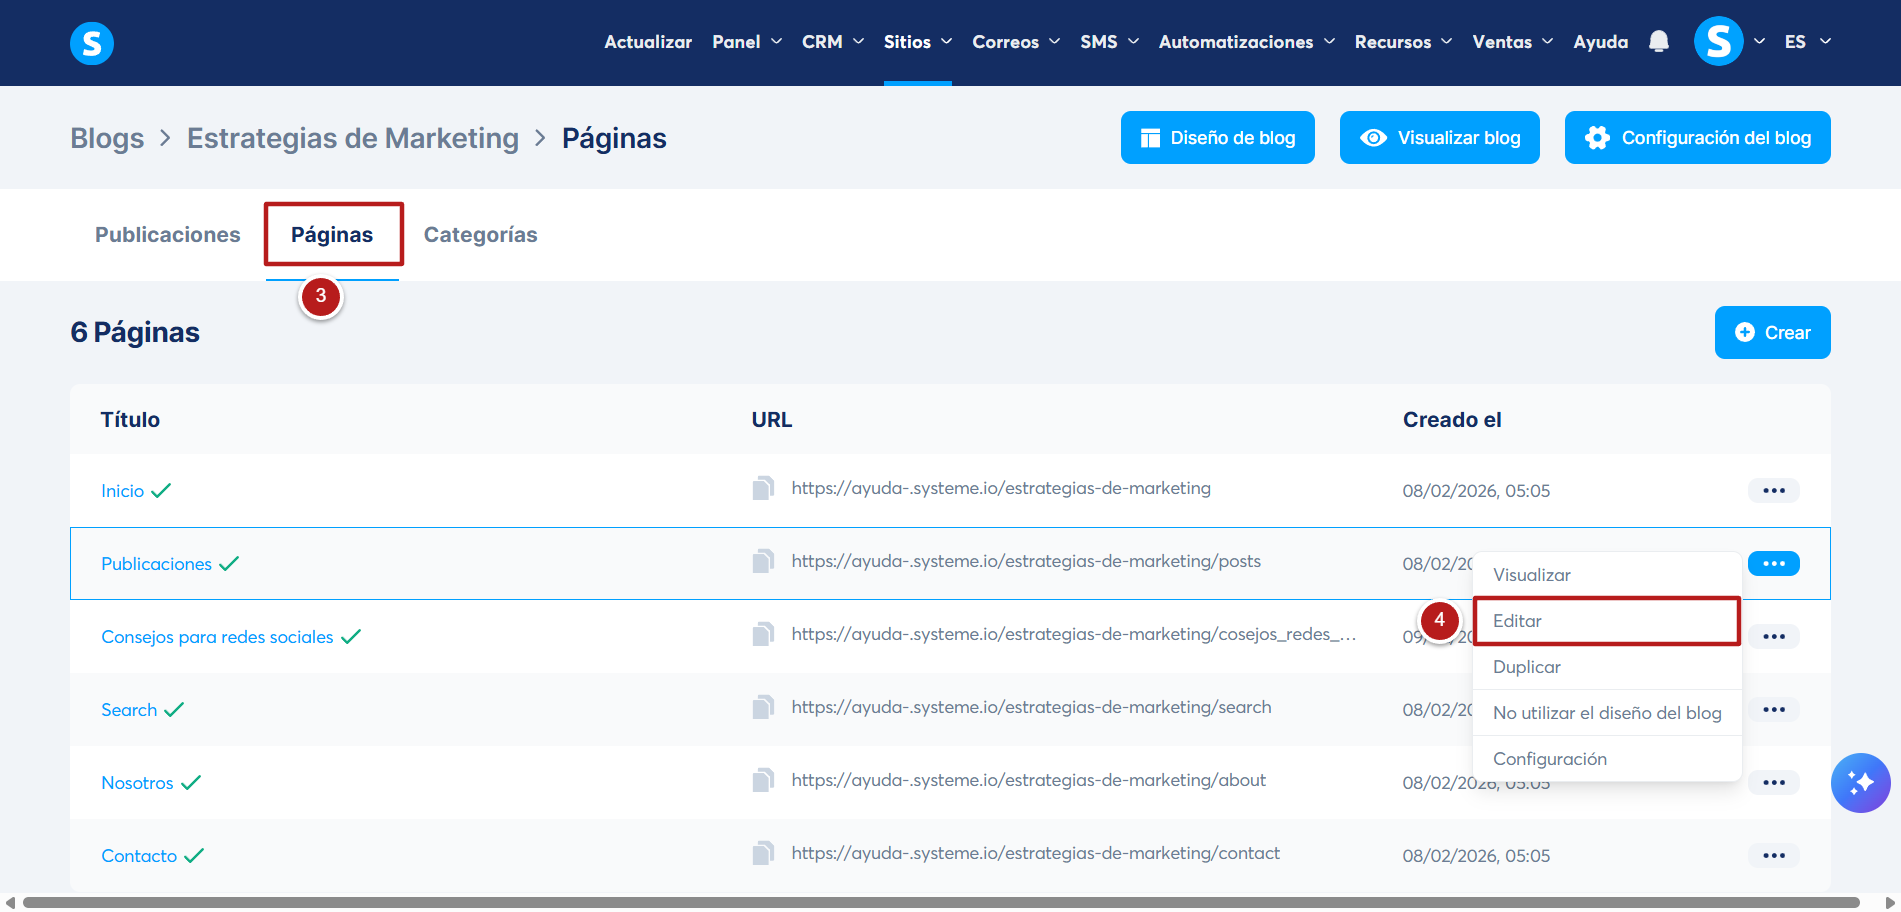Click the Creado el column header

[x=1452, y=420]
